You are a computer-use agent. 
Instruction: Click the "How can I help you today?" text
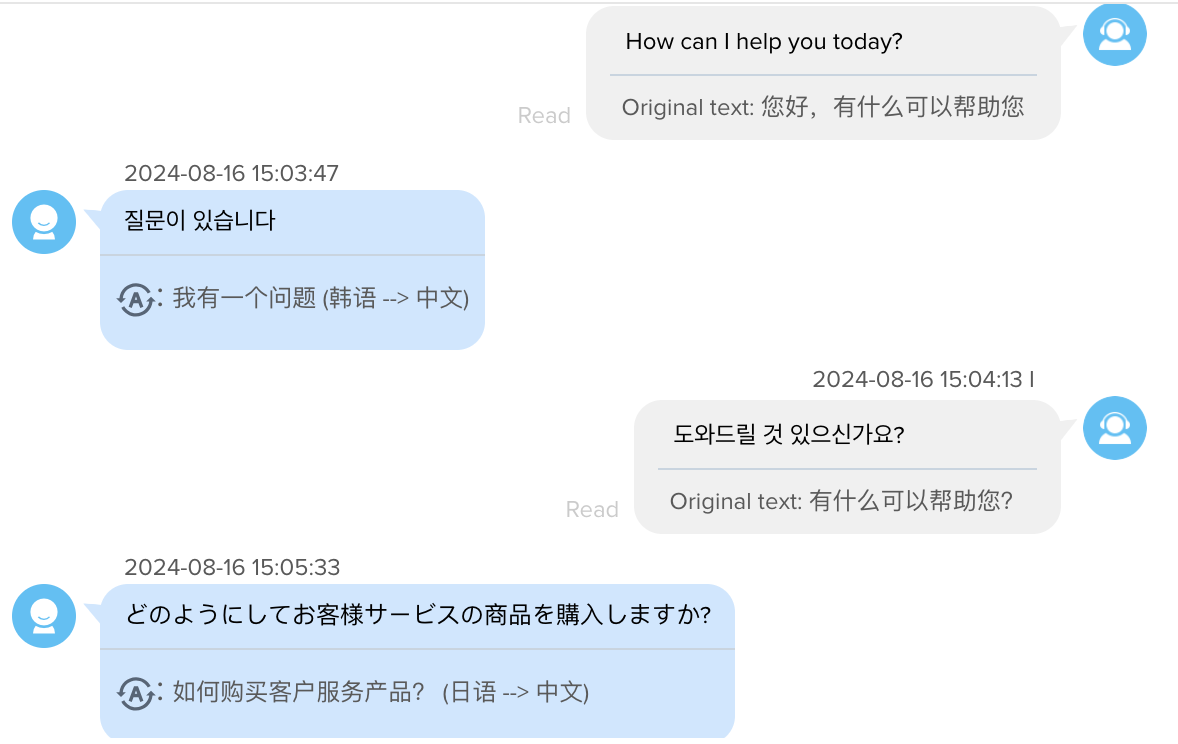point(764,41)
